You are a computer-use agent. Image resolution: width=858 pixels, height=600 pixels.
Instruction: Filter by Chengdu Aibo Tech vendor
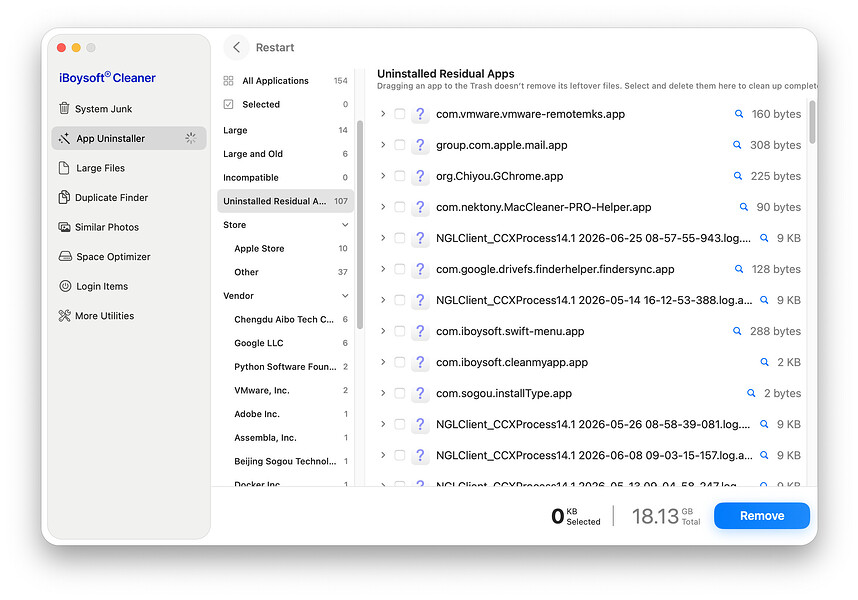click(285, 319)
